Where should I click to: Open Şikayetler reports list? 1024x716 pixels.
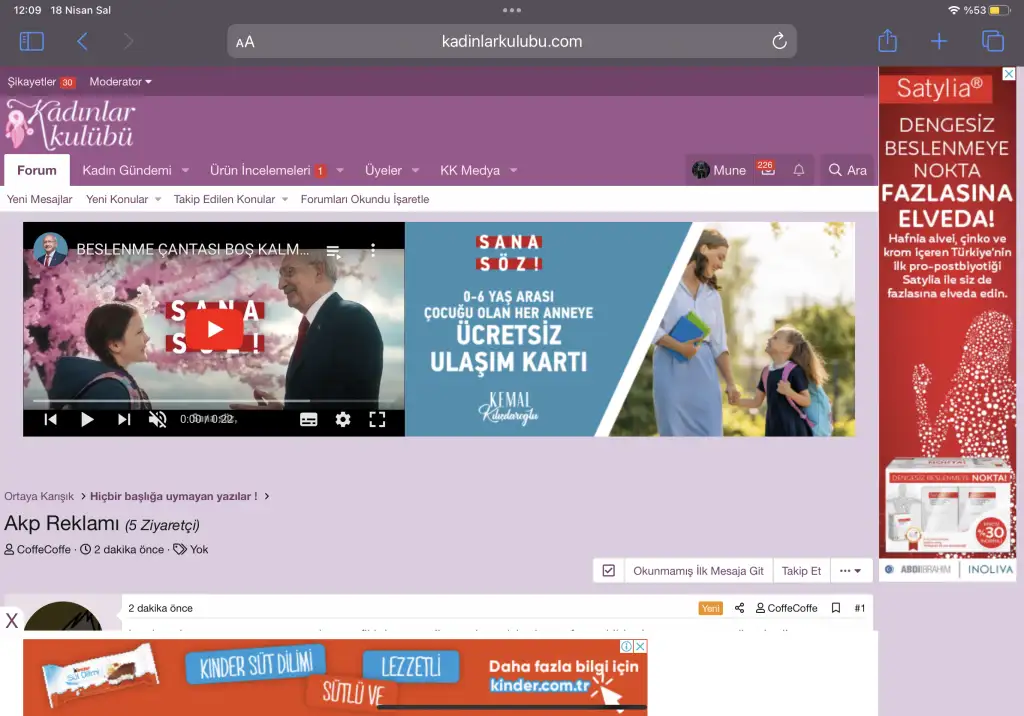coord(41,82)
